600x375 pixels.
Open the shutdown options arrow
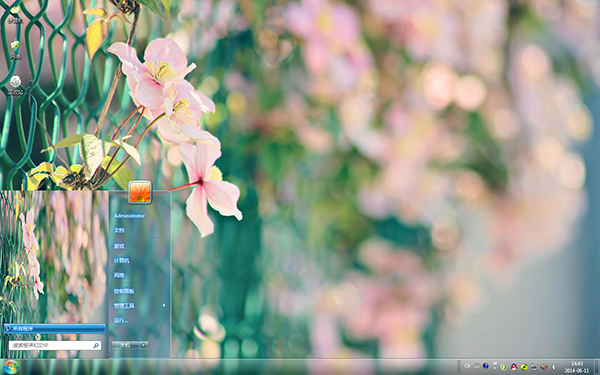click(144, 345)
